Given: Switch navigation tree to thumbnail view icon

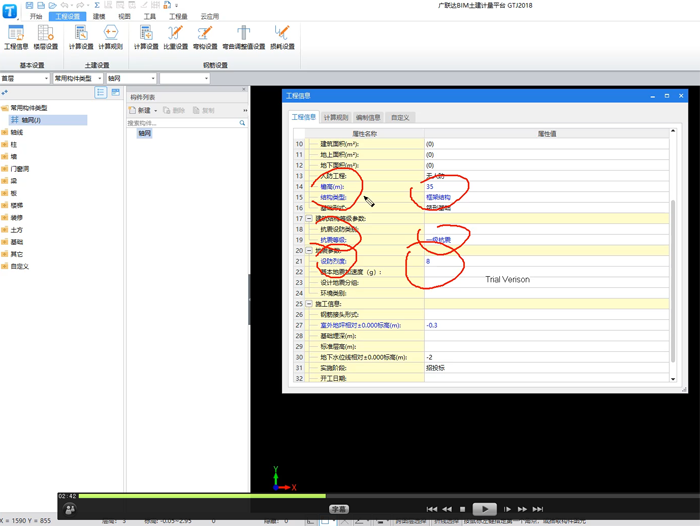Looking at the screenshot, I should (116, 92).
